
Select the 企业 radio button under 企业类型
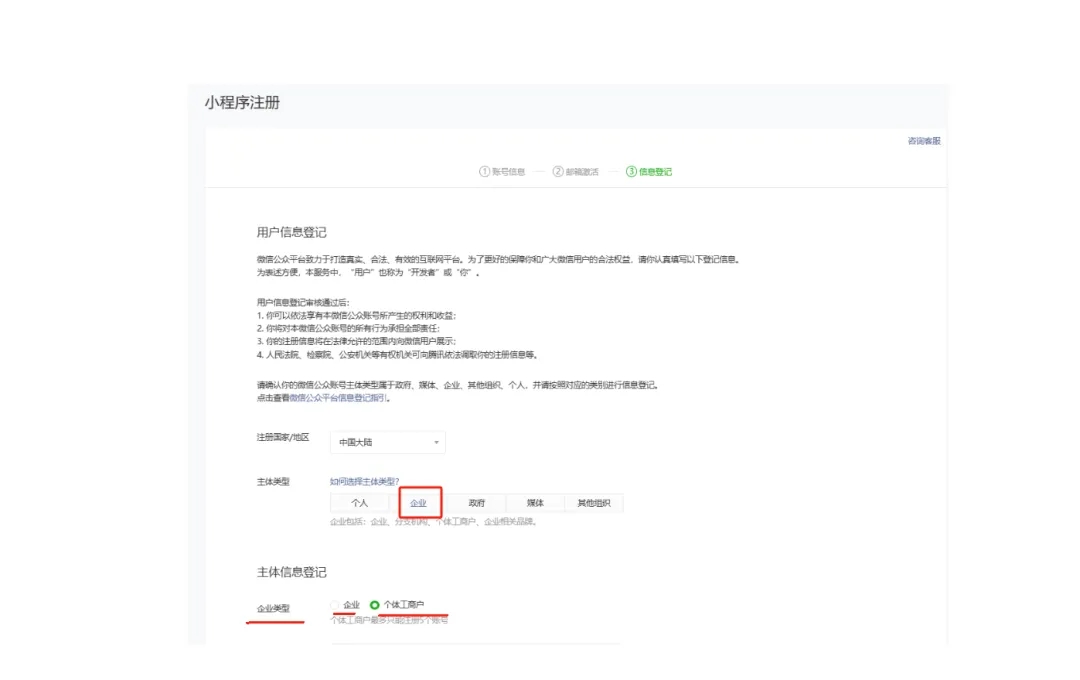pos(336,605)
